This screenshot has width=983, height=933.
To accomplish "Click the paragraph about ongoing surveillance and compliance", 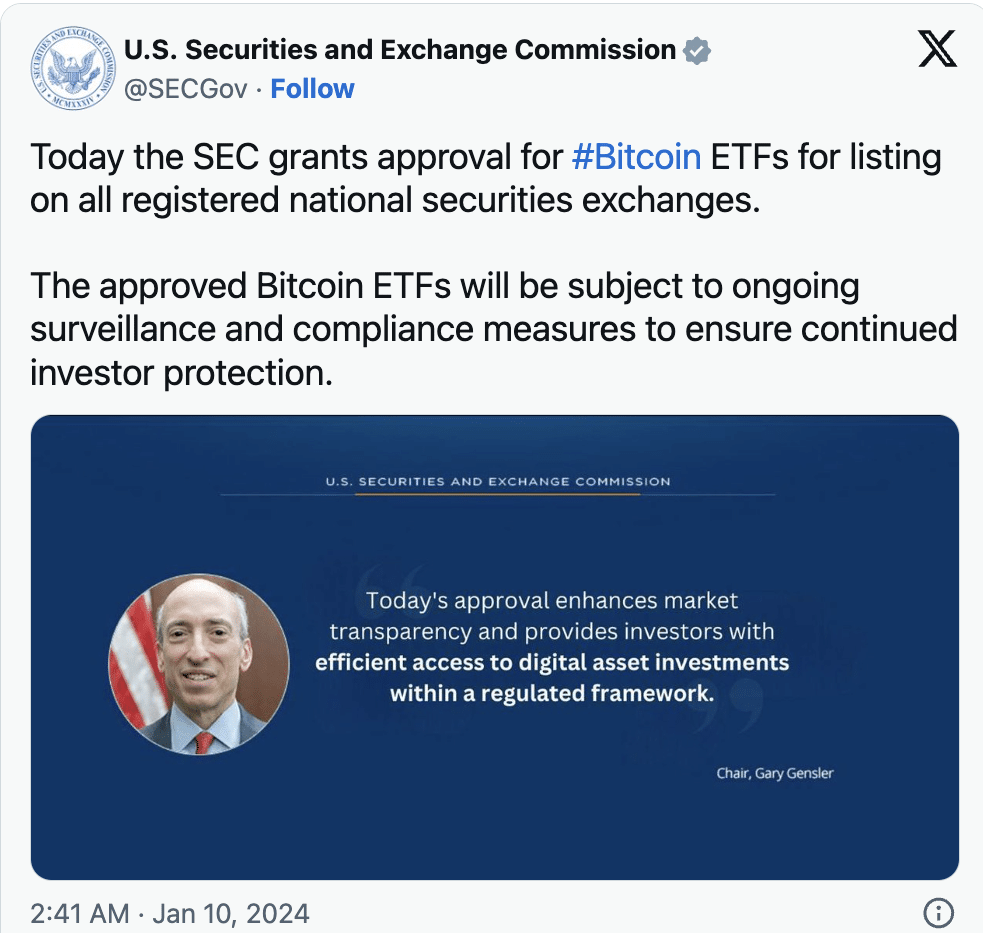I will tap(493, 329).
